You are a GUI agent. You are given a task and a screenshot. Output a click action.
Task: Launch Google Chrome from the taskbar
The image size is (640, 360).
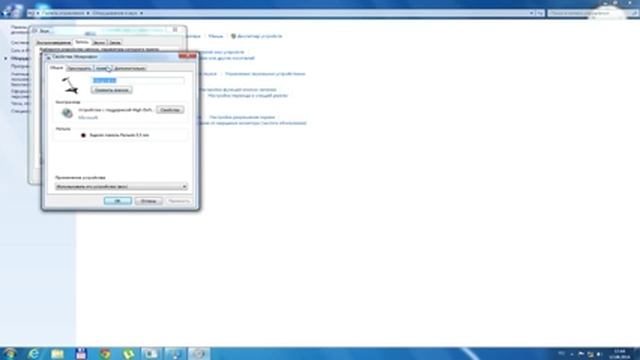pyautogui.click(x=105, y=353)
